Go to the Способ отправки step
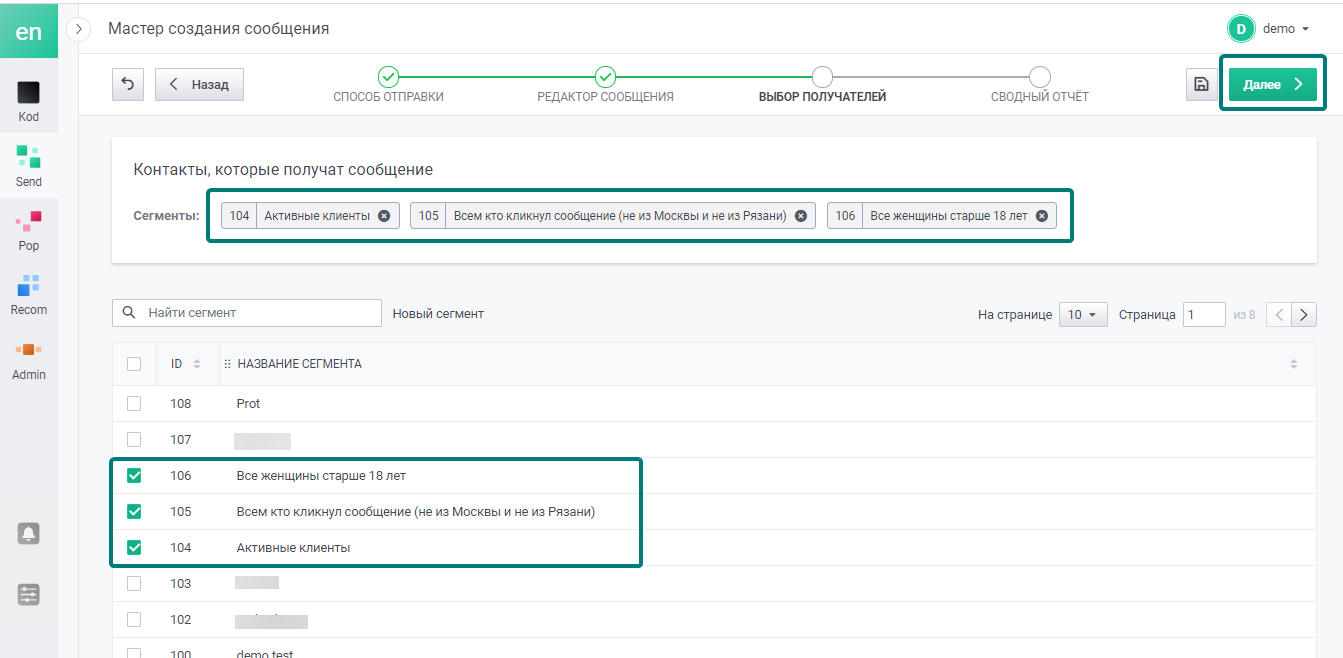This screenshot has width=1343, height=658. (x=388, y=86)
